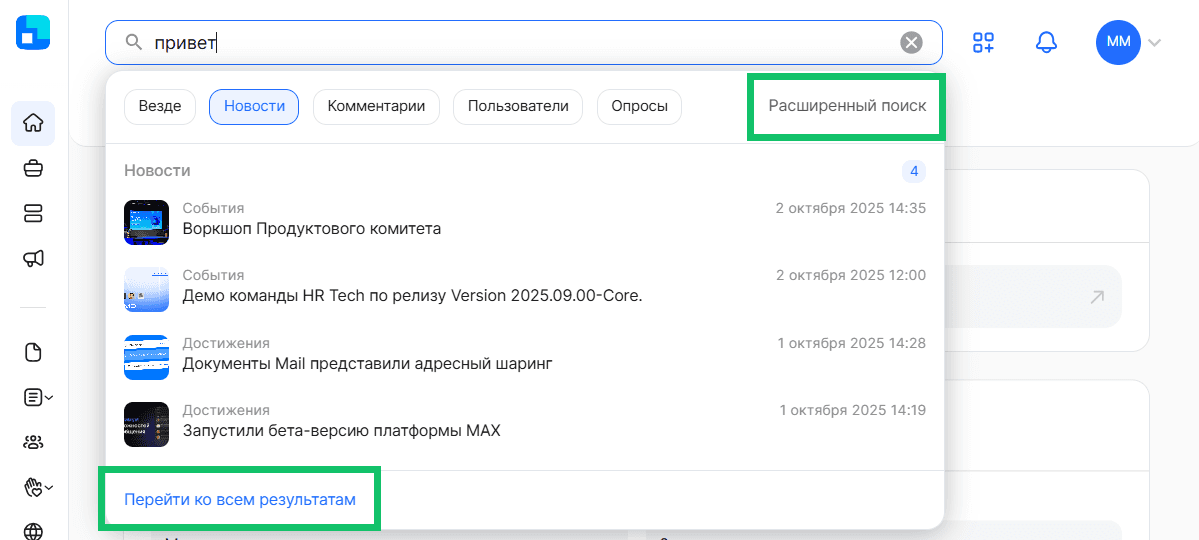Viewport: 1199px width, 540px height.
Task: Open the people group sidebar icon
Action: [x=33, y=442]
